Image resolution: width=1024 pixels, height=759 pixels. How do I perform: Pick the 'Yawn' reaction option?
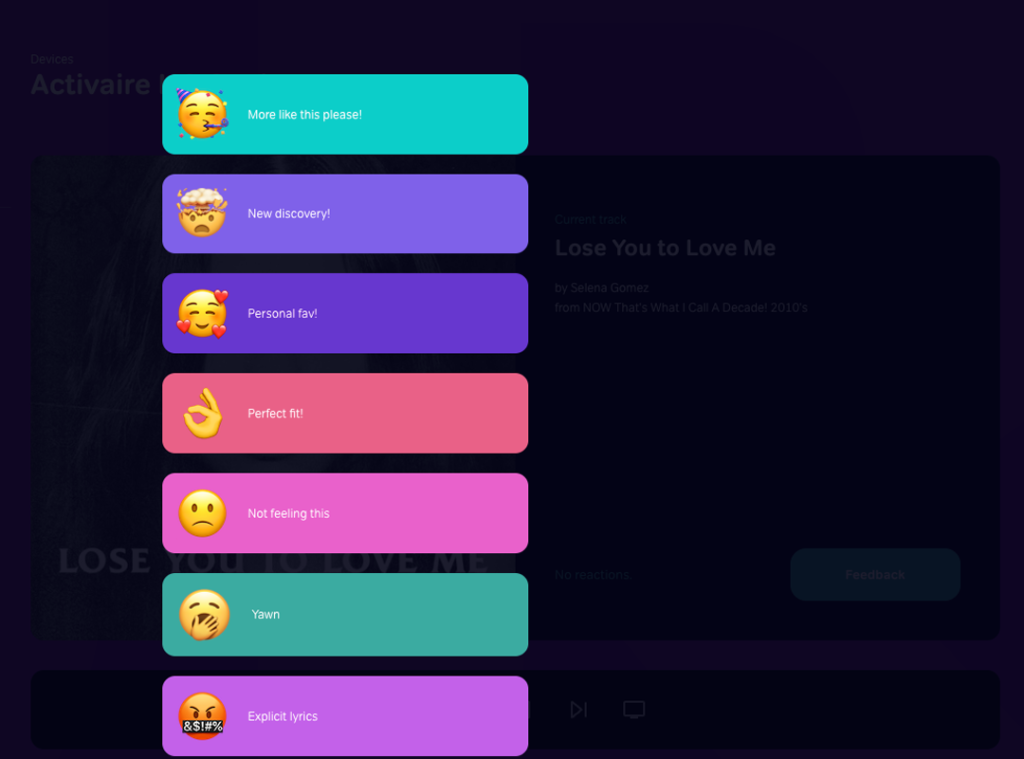(x=345, y=615)
